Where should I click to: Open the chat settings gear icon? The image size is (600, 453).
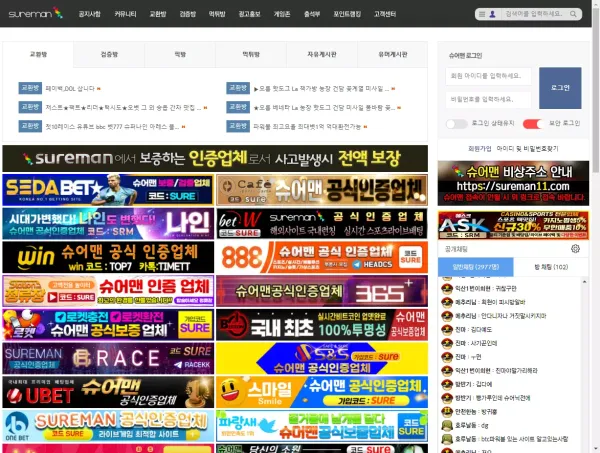coord(575,249)
